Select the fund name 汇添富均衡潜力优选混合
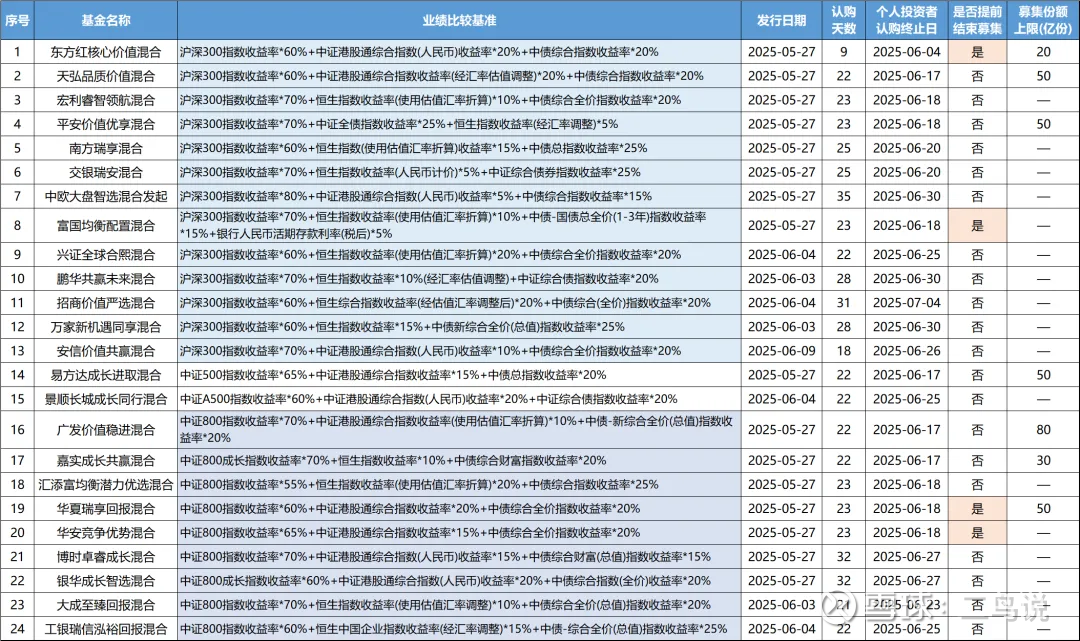Screen dimensions: 1080x641 click(x=105, y=485)
